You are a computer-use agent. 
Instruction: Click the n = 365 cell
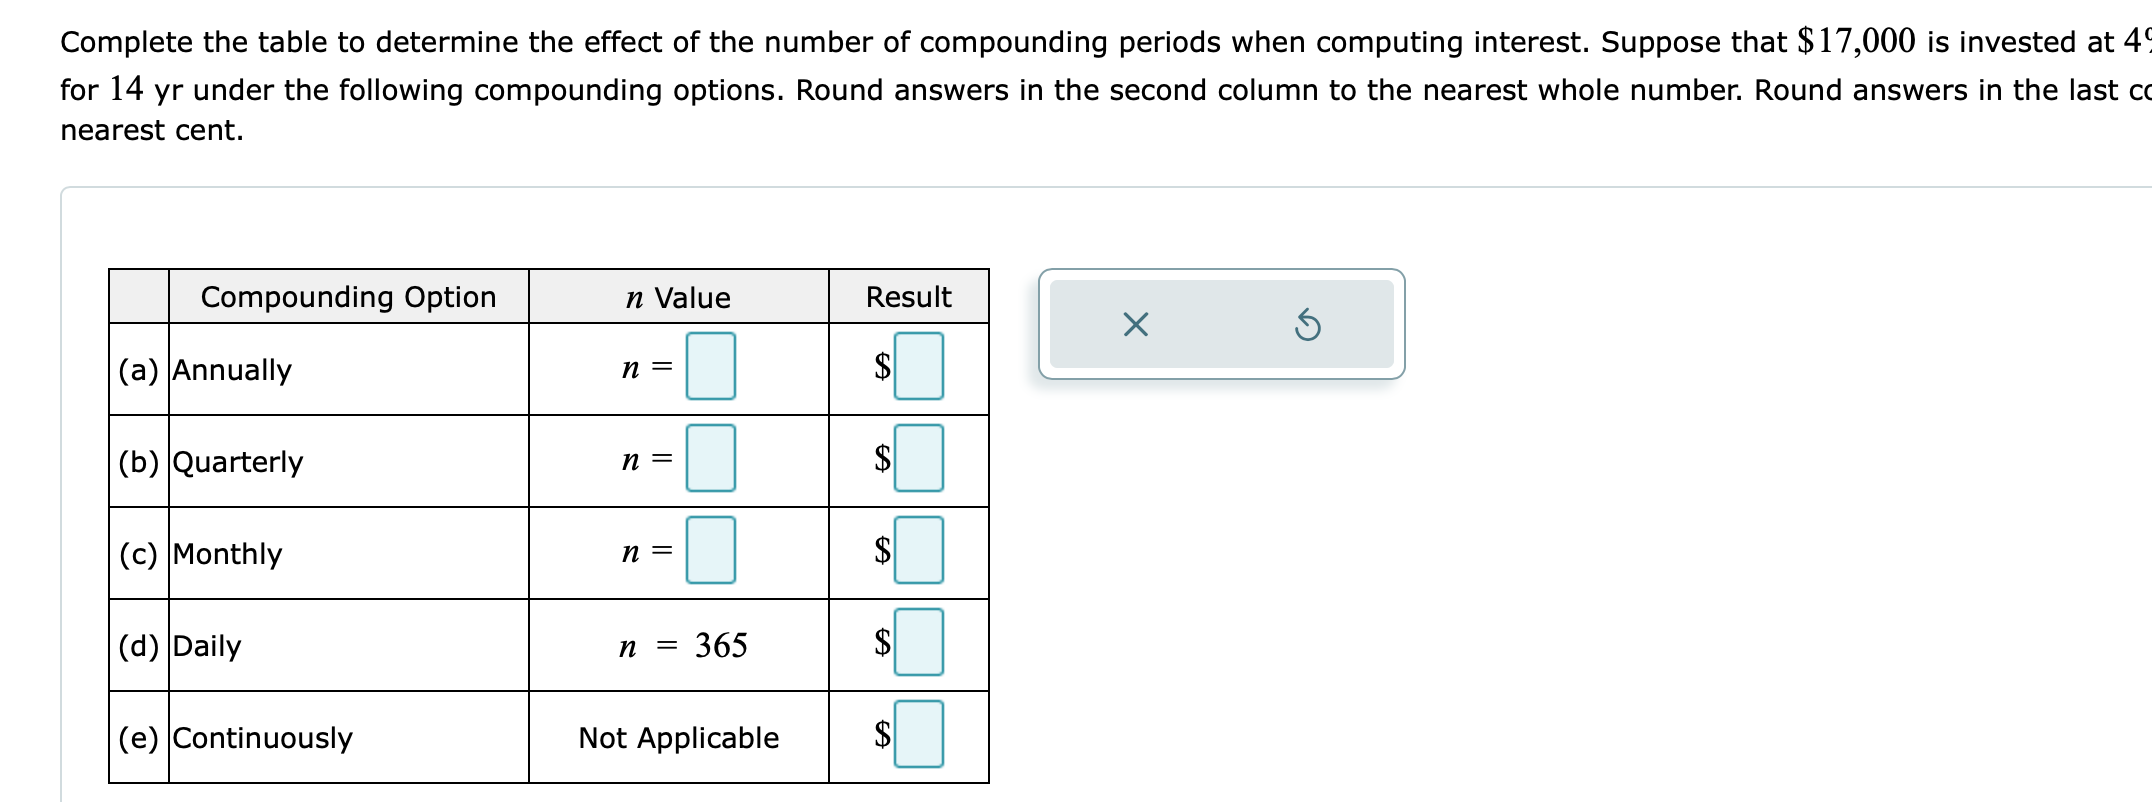[684, 646]
